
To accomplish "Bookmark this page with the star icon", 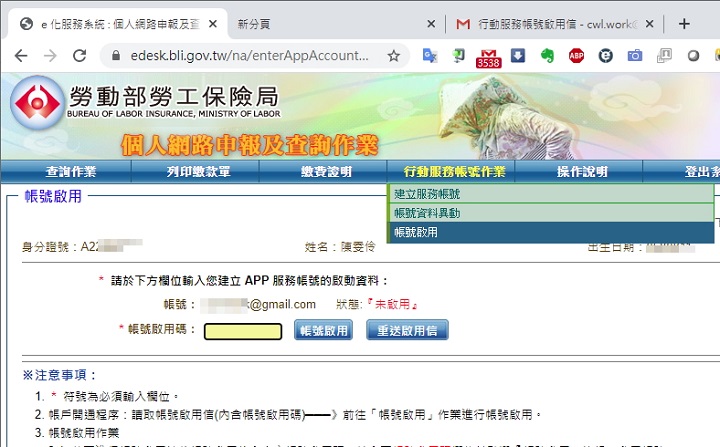I will (394, 56).
